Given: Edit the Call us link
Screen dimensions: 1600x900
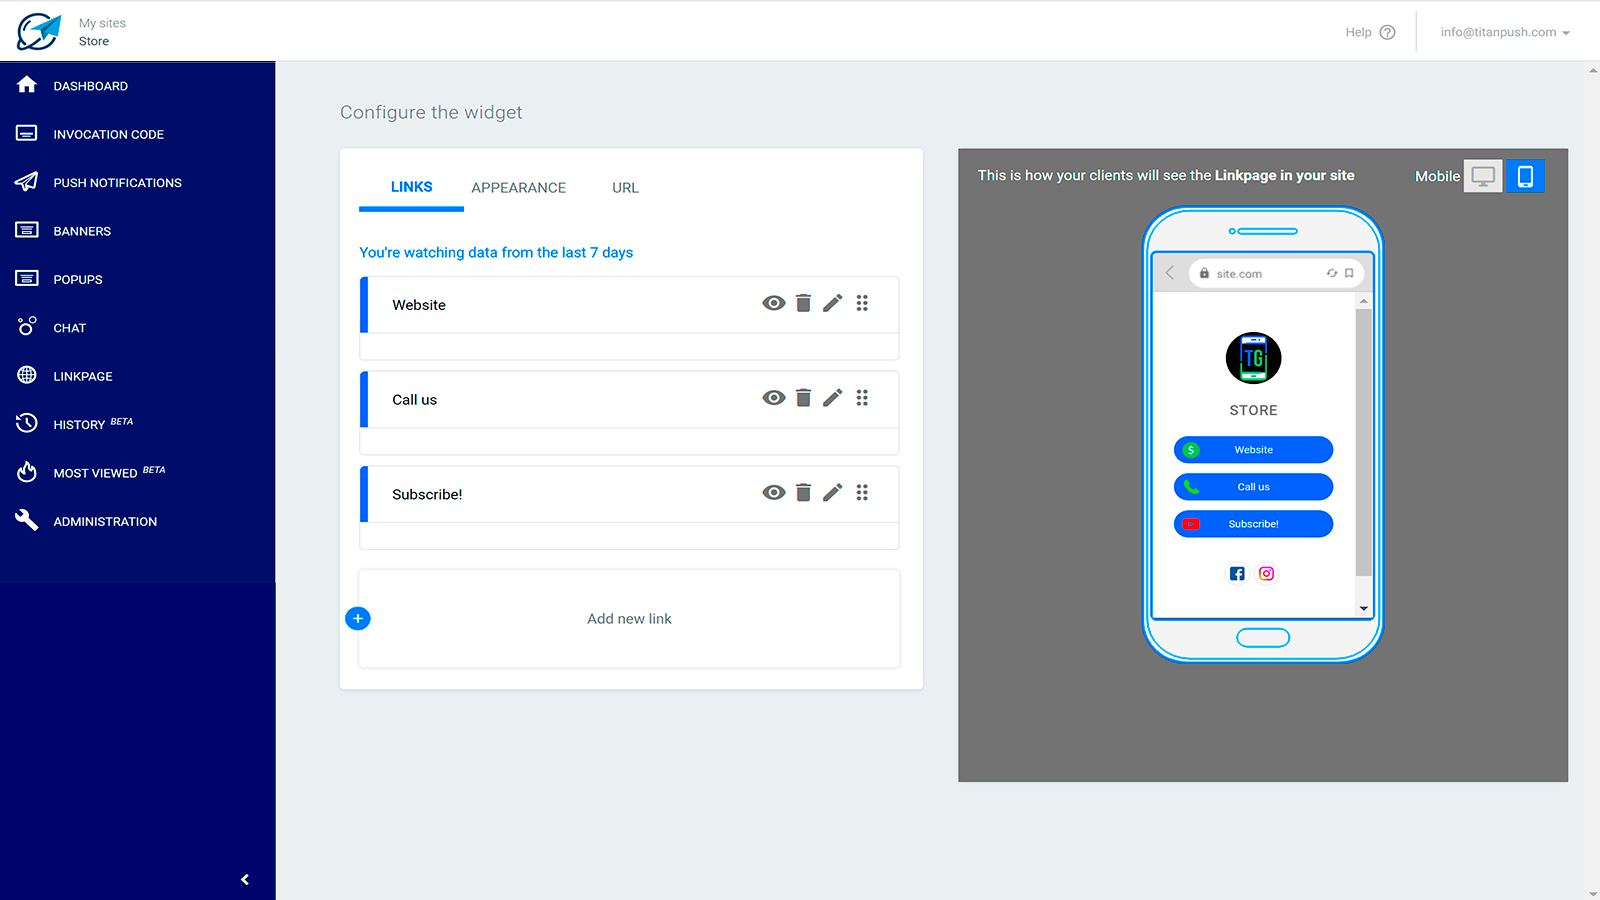Looking at the screenshot, I should (x=832, y=398).
